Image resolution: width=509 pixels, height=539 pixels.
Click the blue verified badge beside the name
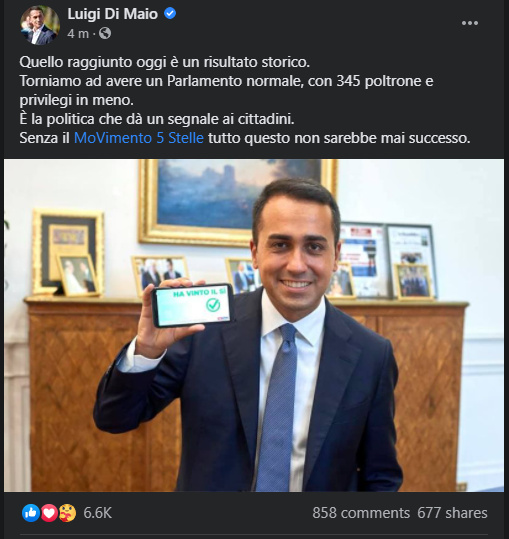(x=170, y=13)
